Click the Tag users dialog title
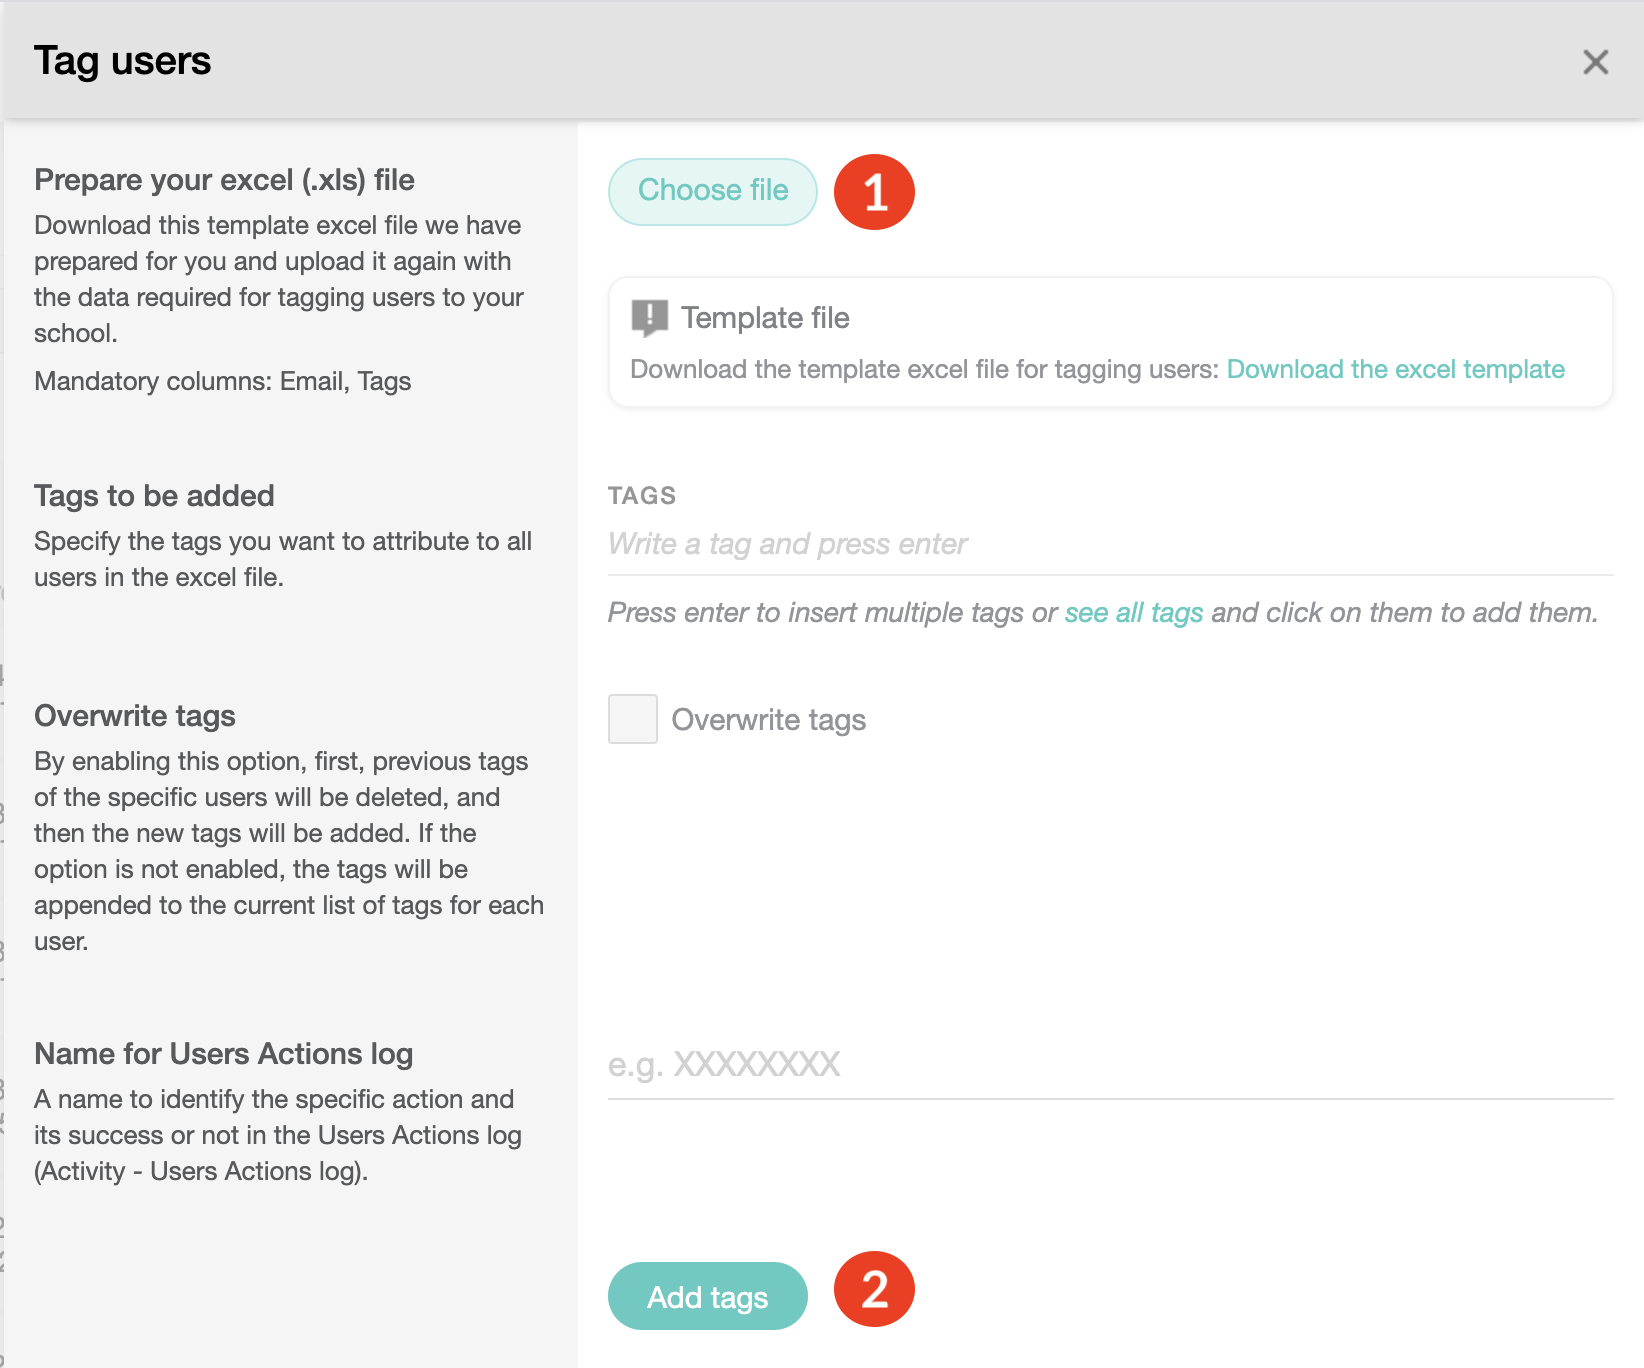This screenshot has width=1644, height=1368. tap(122, 60)
